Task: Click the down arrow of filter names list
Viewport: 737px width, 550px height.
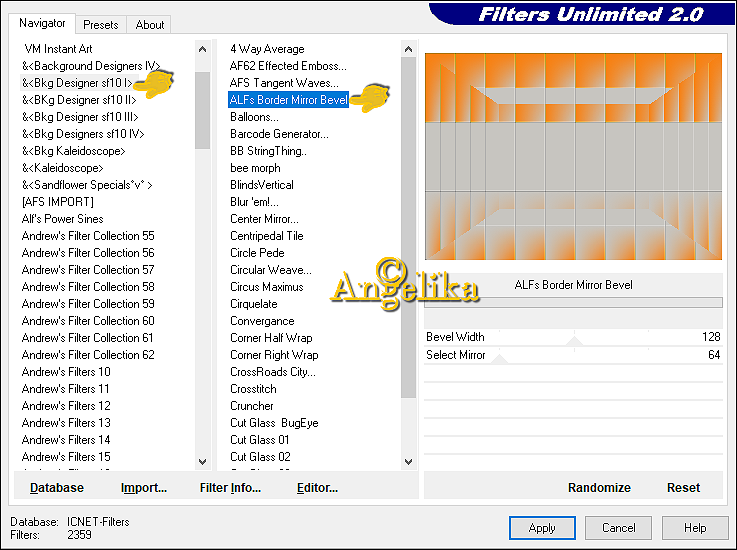Action: pyautogui.click(x=408, y=462)
